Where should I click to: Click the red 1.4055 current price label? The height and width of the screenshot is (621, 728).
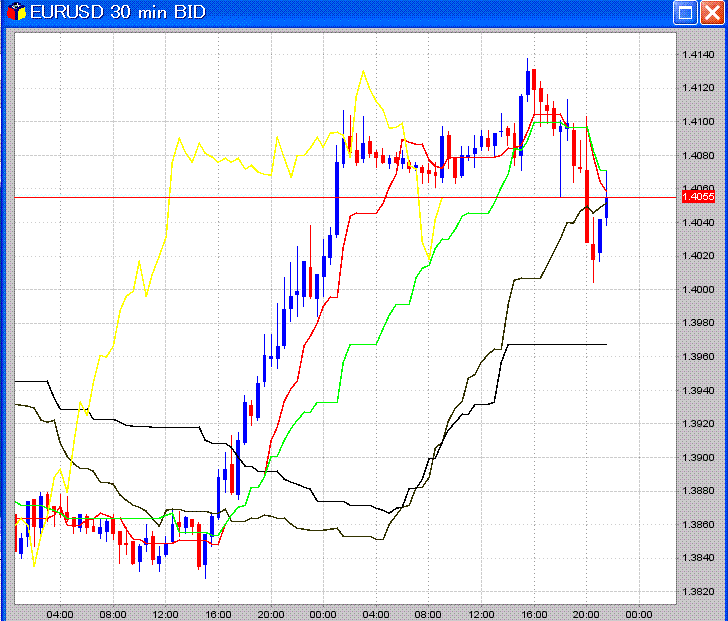coord(698,197)
